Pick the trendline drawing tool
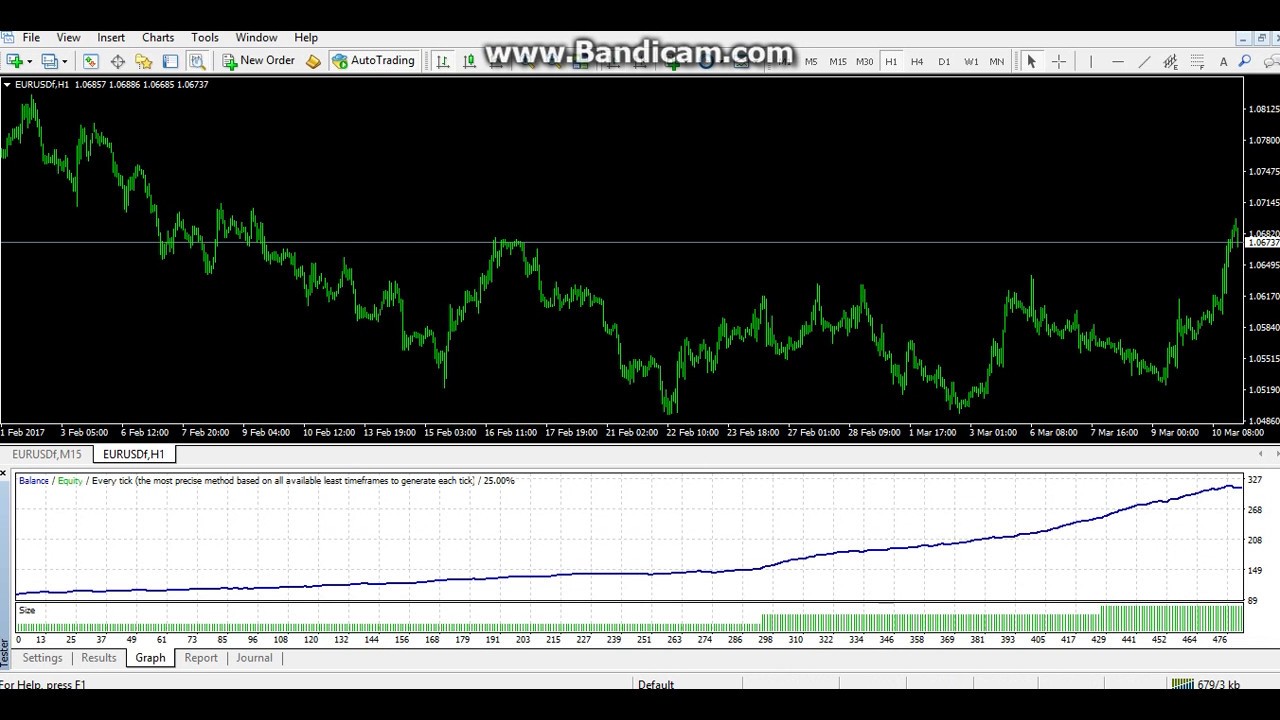 pyautogui.click(x=1145, y=61)
